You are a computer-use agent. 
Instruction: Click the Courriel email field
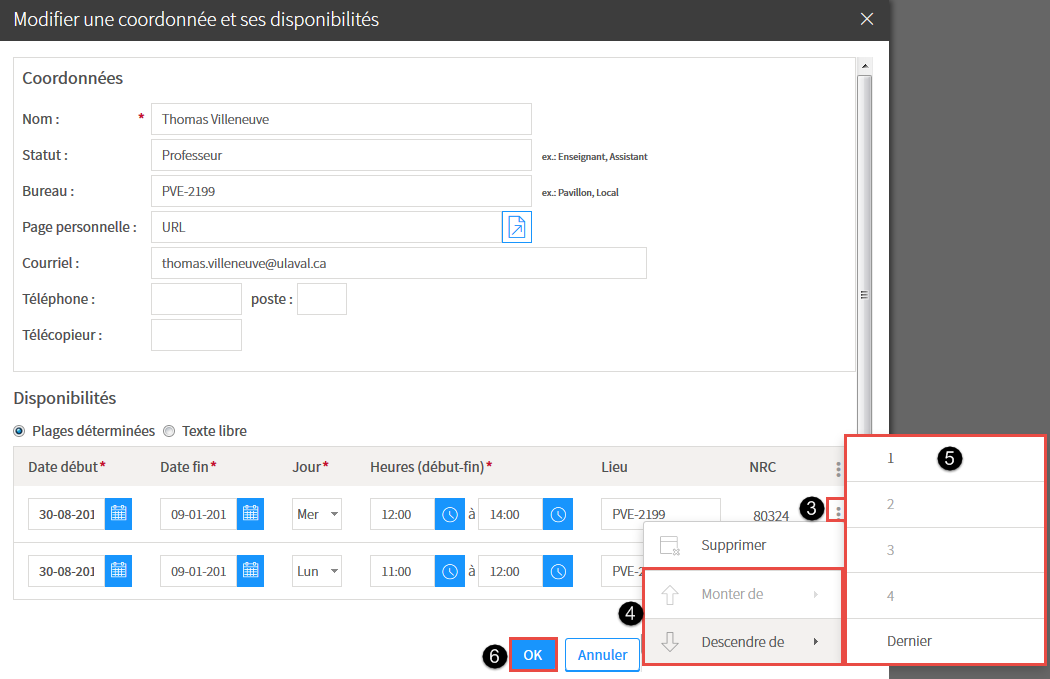click(398, 263)
